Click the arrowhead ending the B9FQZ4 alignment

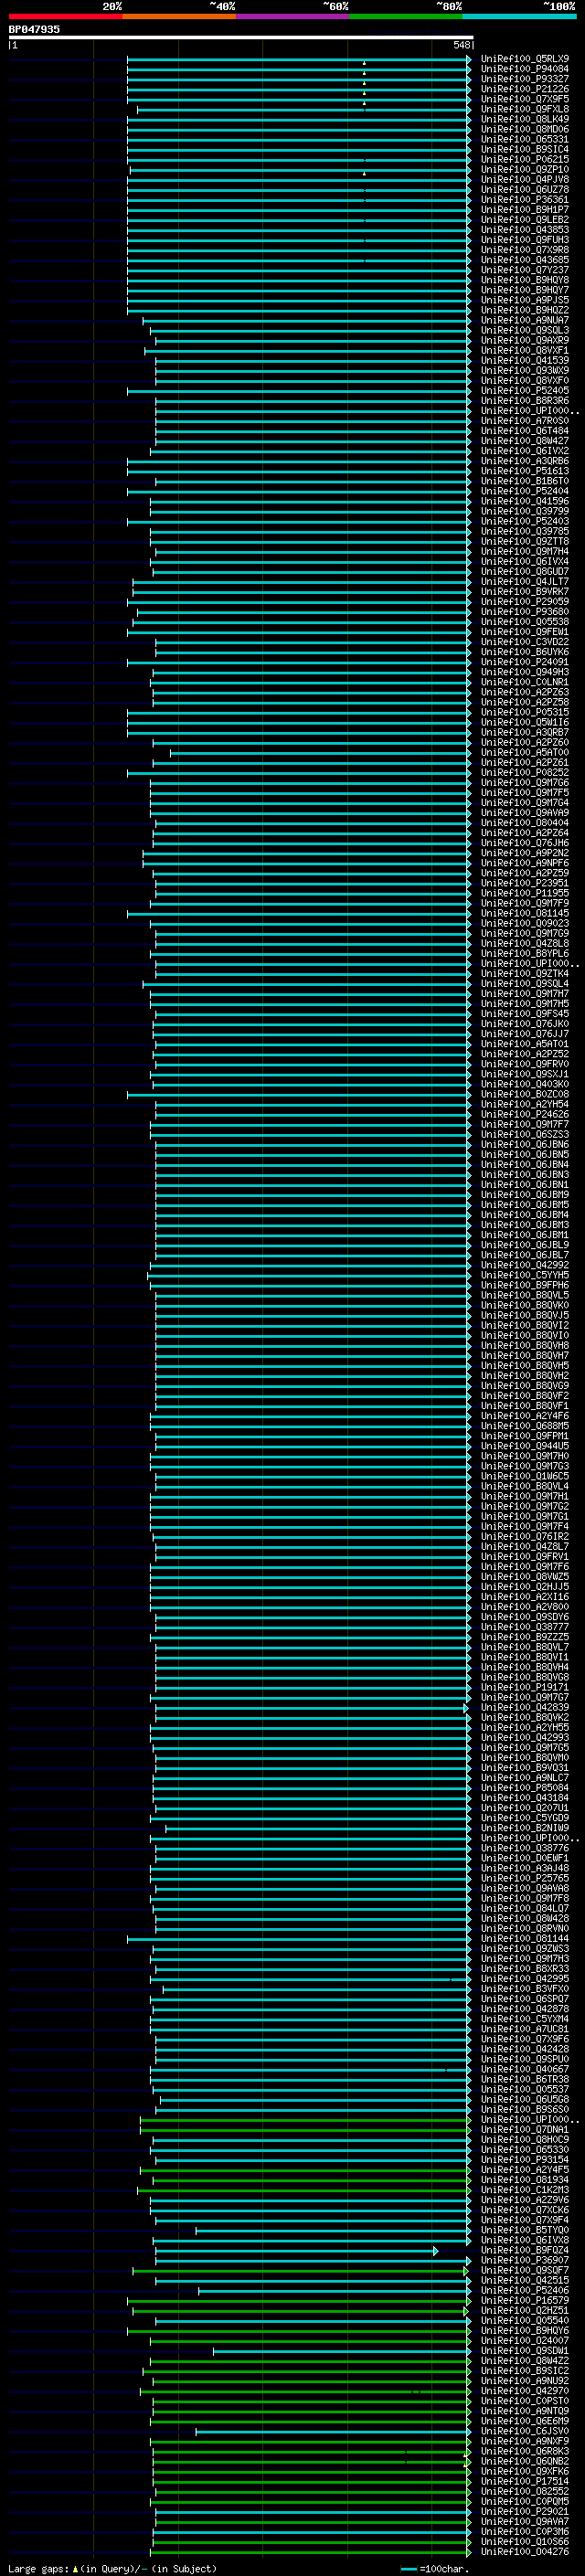[x=435, y=2250]
